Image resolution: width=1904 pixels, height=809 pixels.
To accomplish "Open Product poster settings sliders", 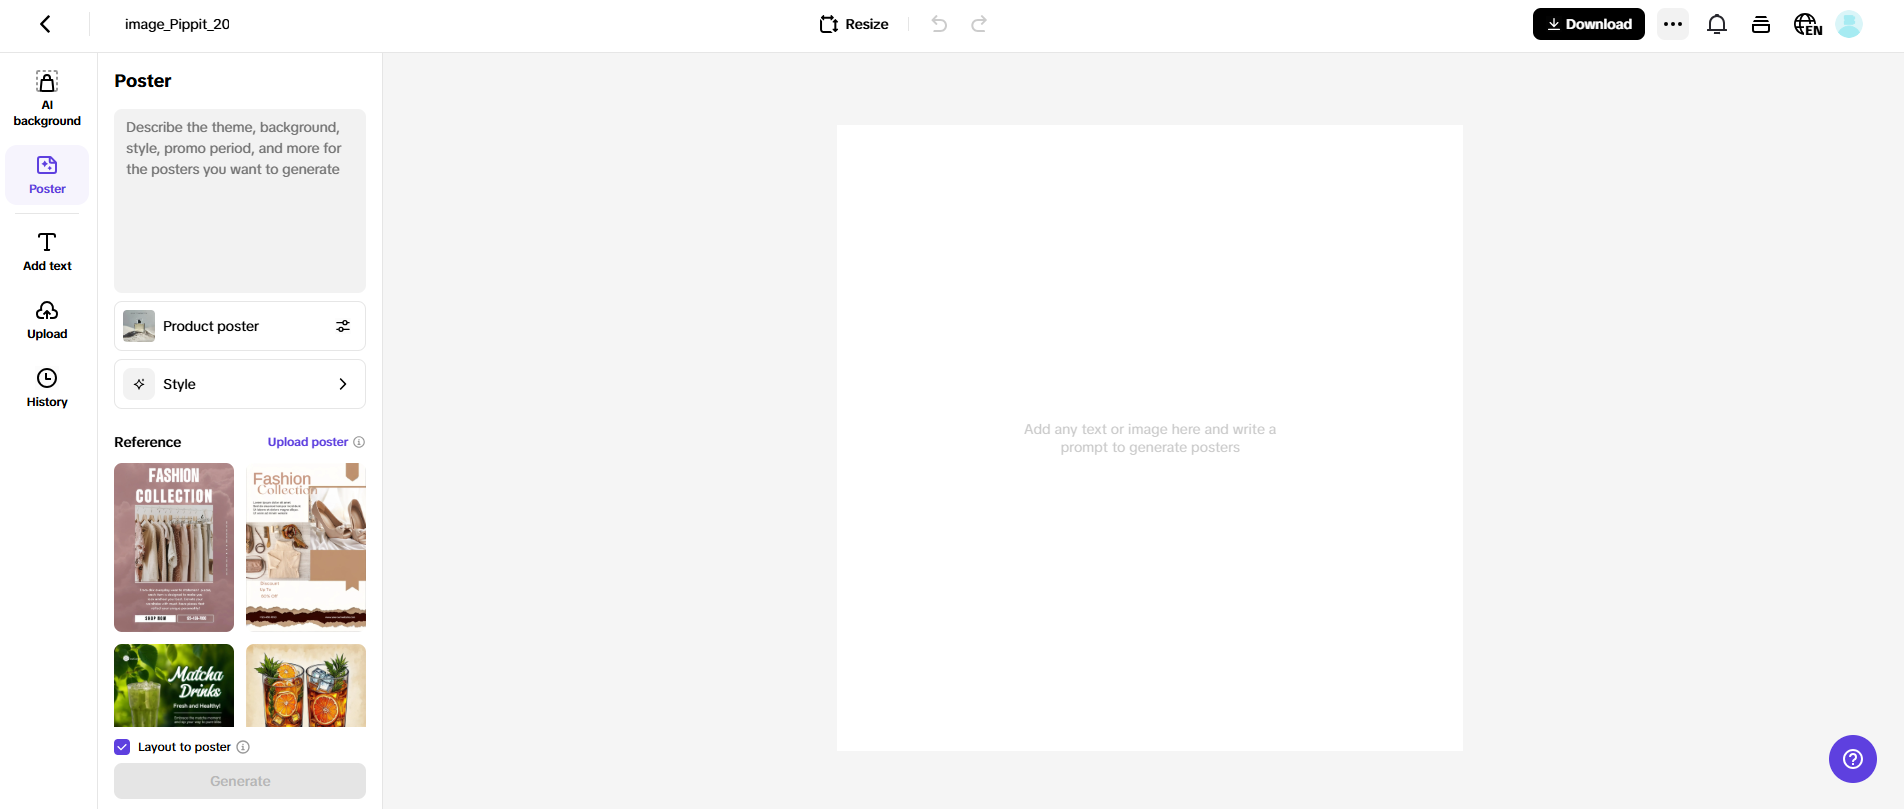I will pos(343,326).
